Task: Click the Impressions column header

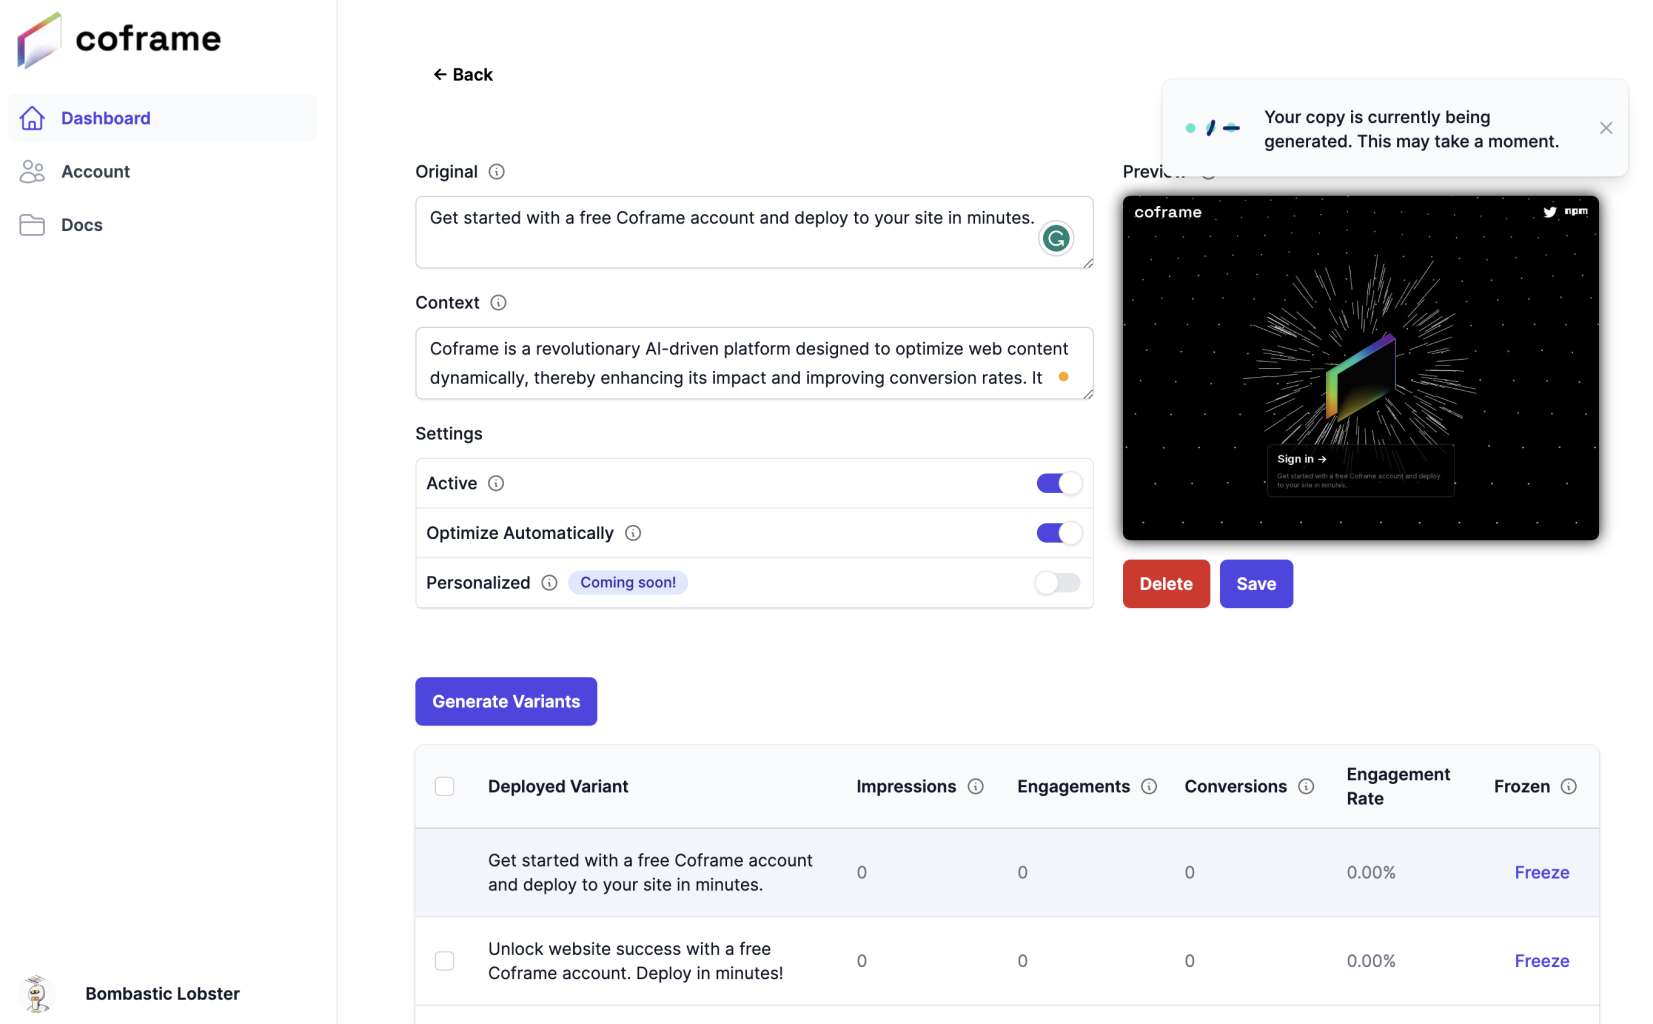Action: coord(906,787)
